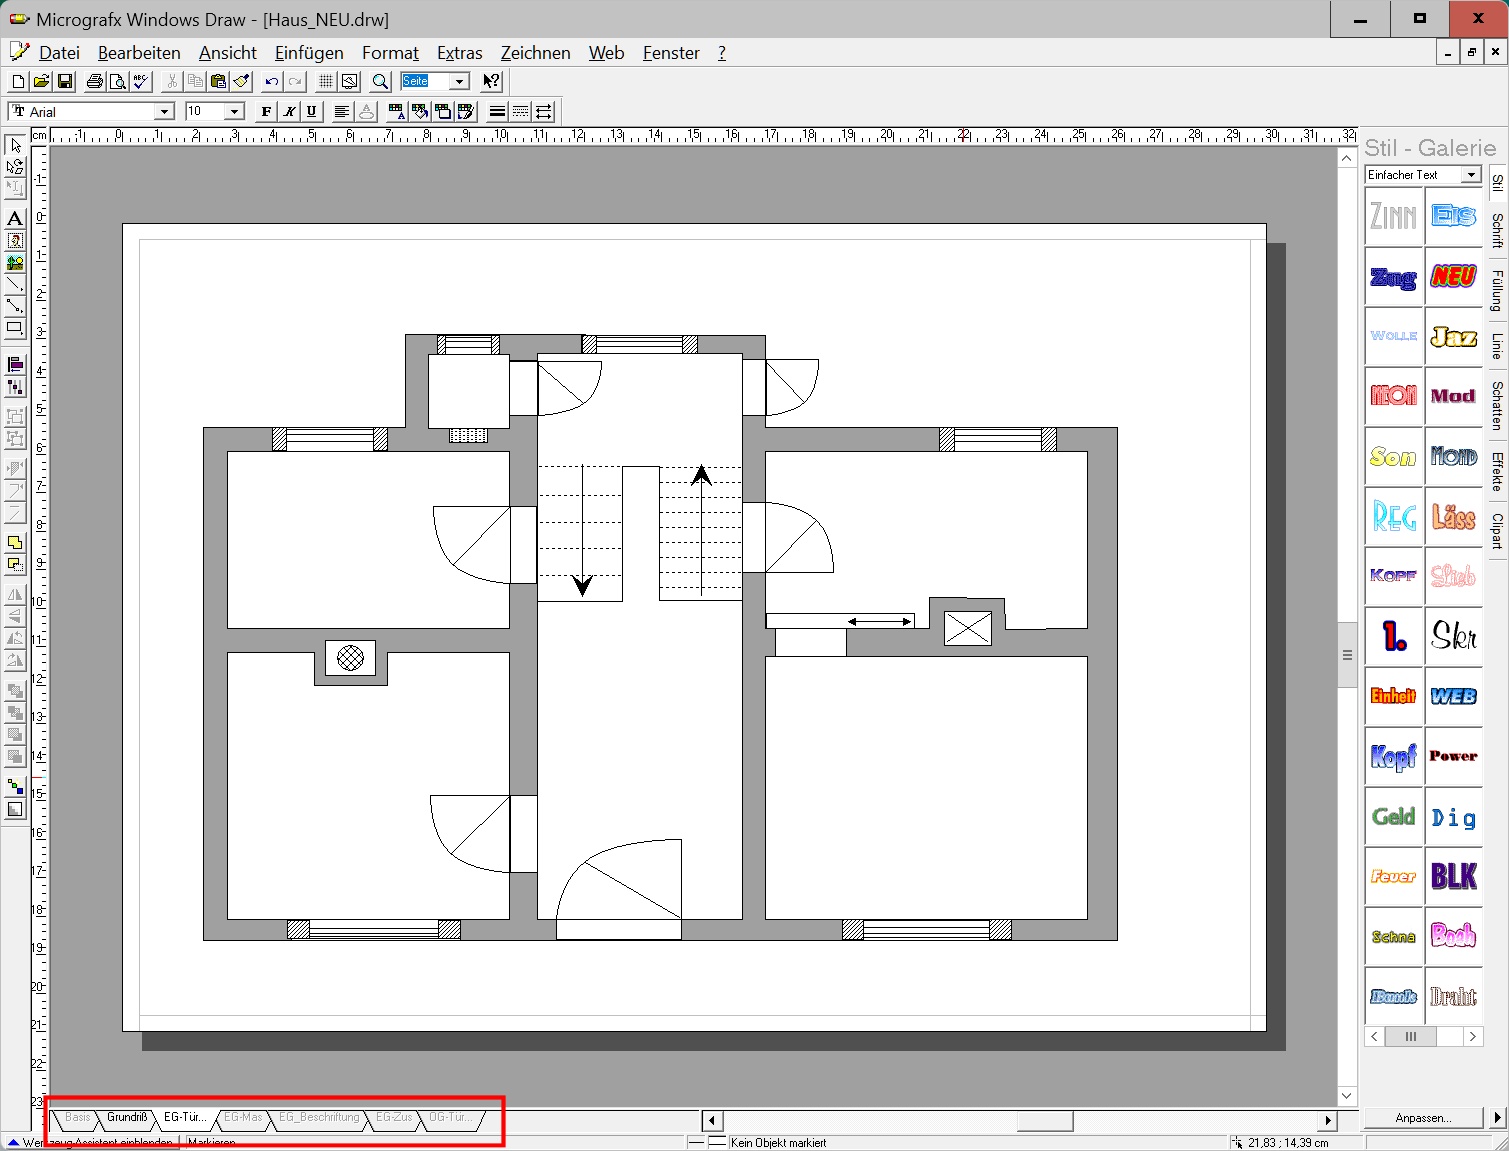Undo the last action with the Undo arrow
1509x1151 pixels.
click(272, 82)
